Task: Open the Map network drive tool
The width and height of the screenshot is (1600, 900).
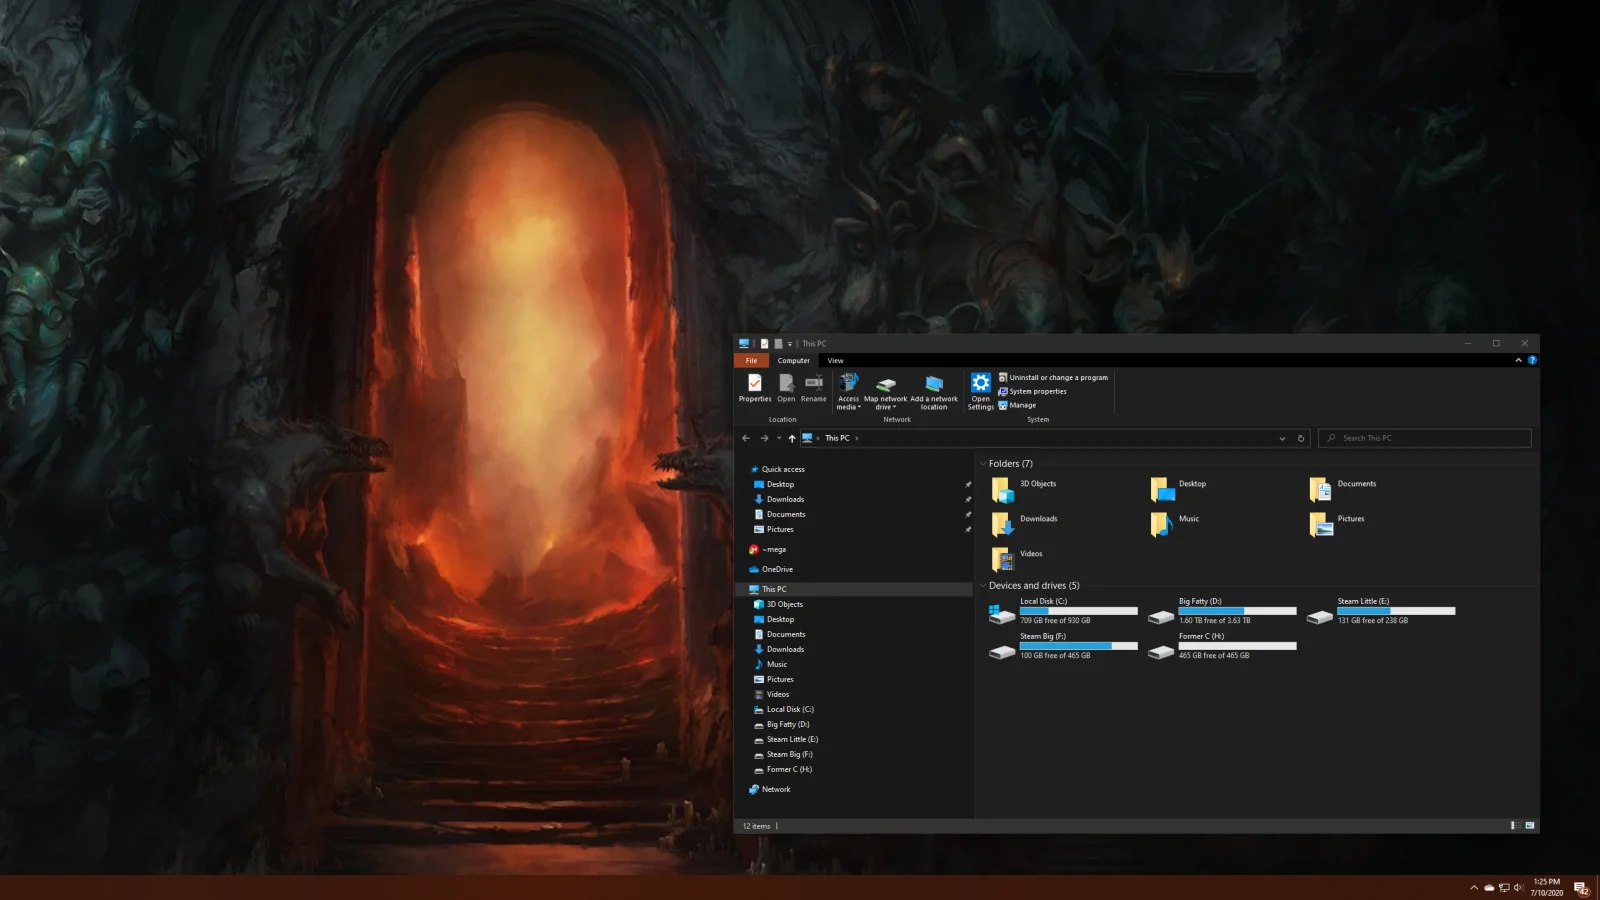Action: click(886, 391)
